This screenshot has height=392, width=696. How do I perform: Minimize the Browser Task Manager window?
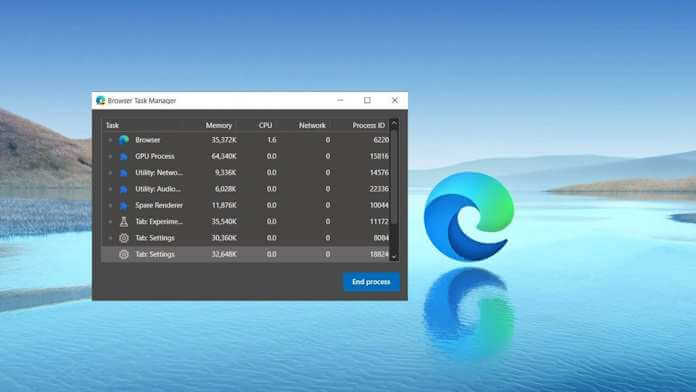point(340,100)
